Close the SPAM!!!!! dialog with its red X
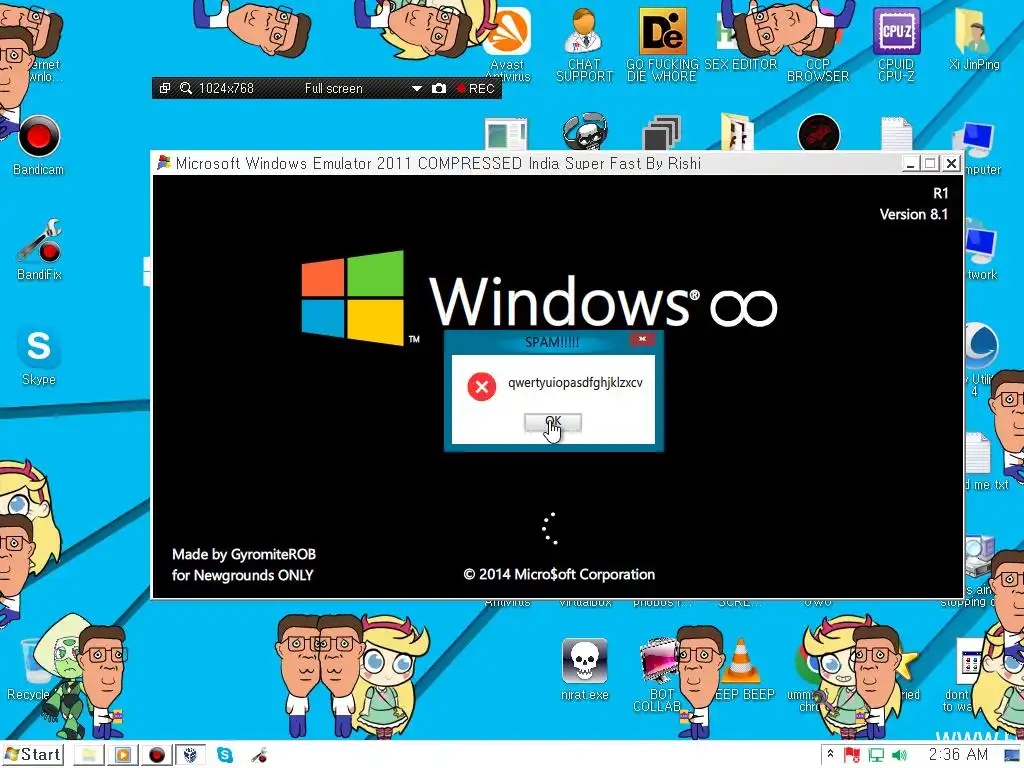 tap(642, 339)
